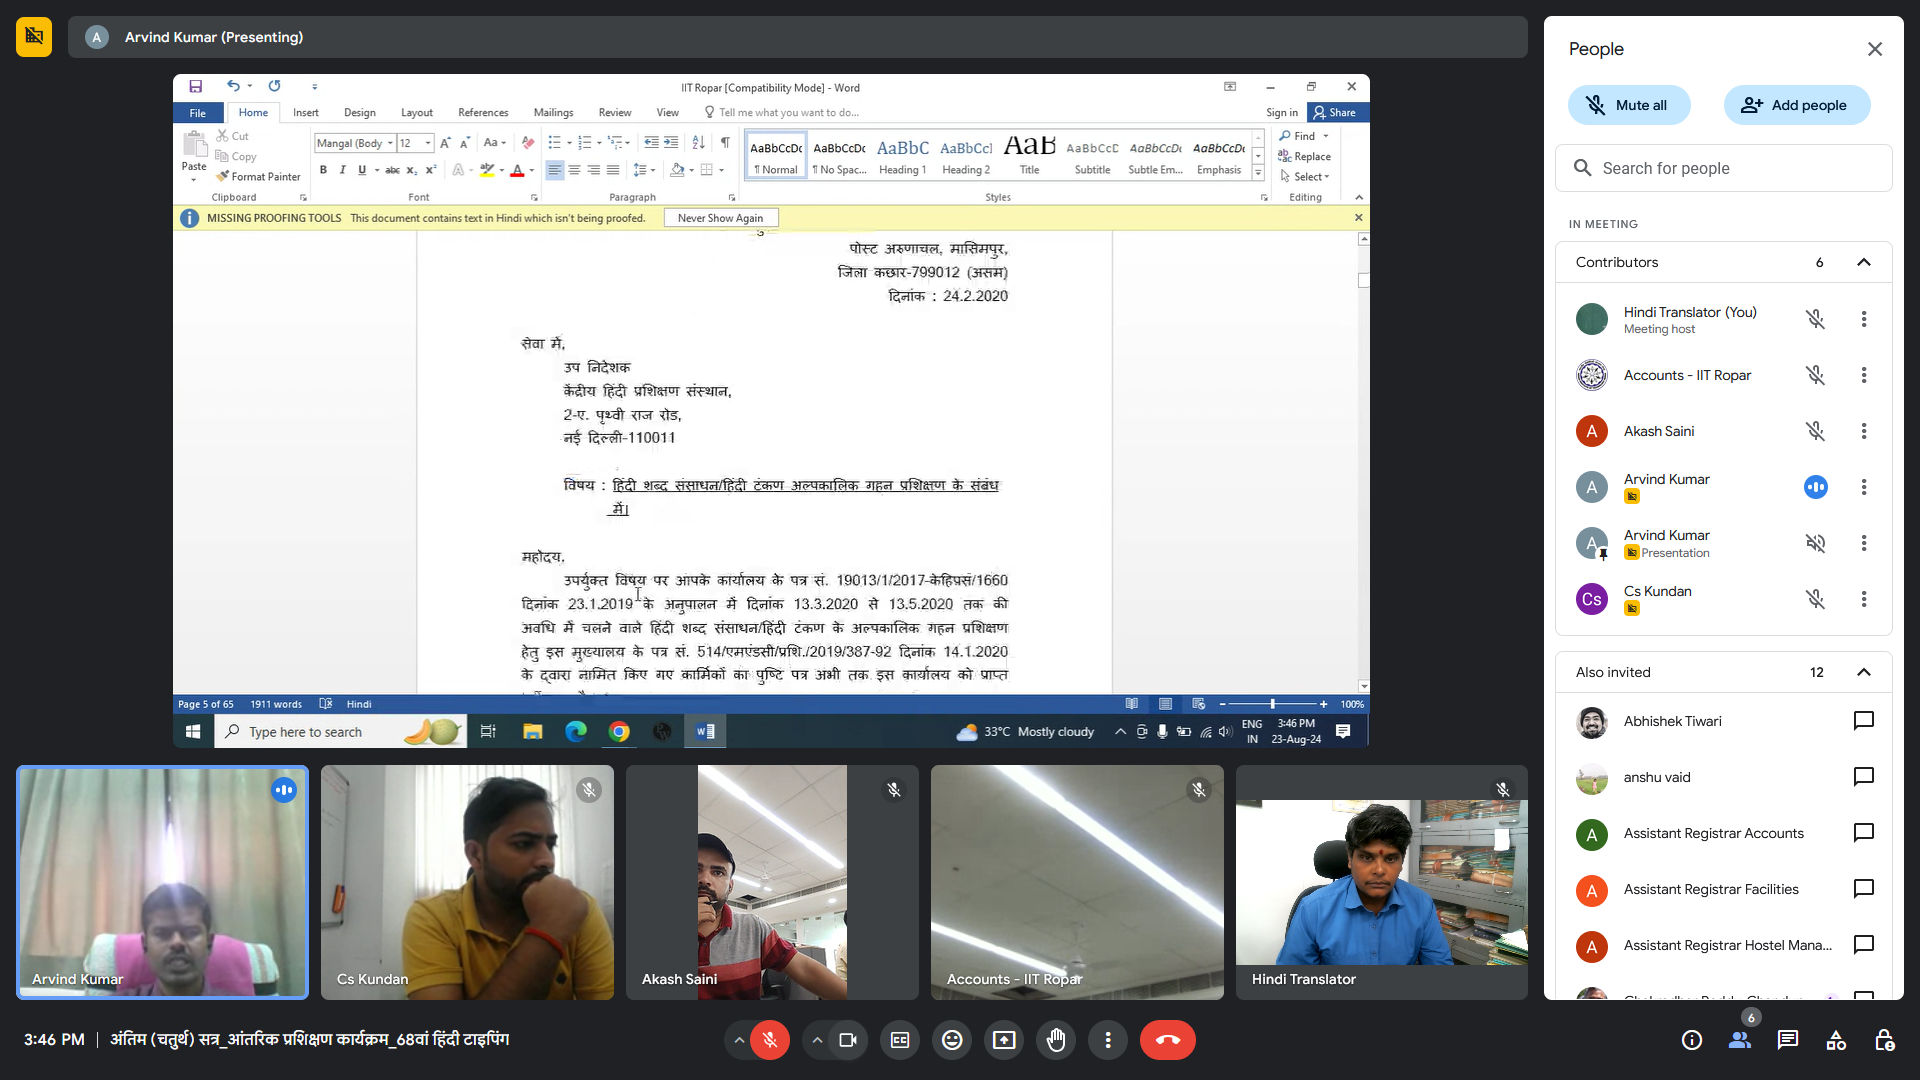Image resolution: width=1920 pixels, height=1080 pixels.
Task: Send message to Assistant Registrar Facilities
Action: 1864,889
